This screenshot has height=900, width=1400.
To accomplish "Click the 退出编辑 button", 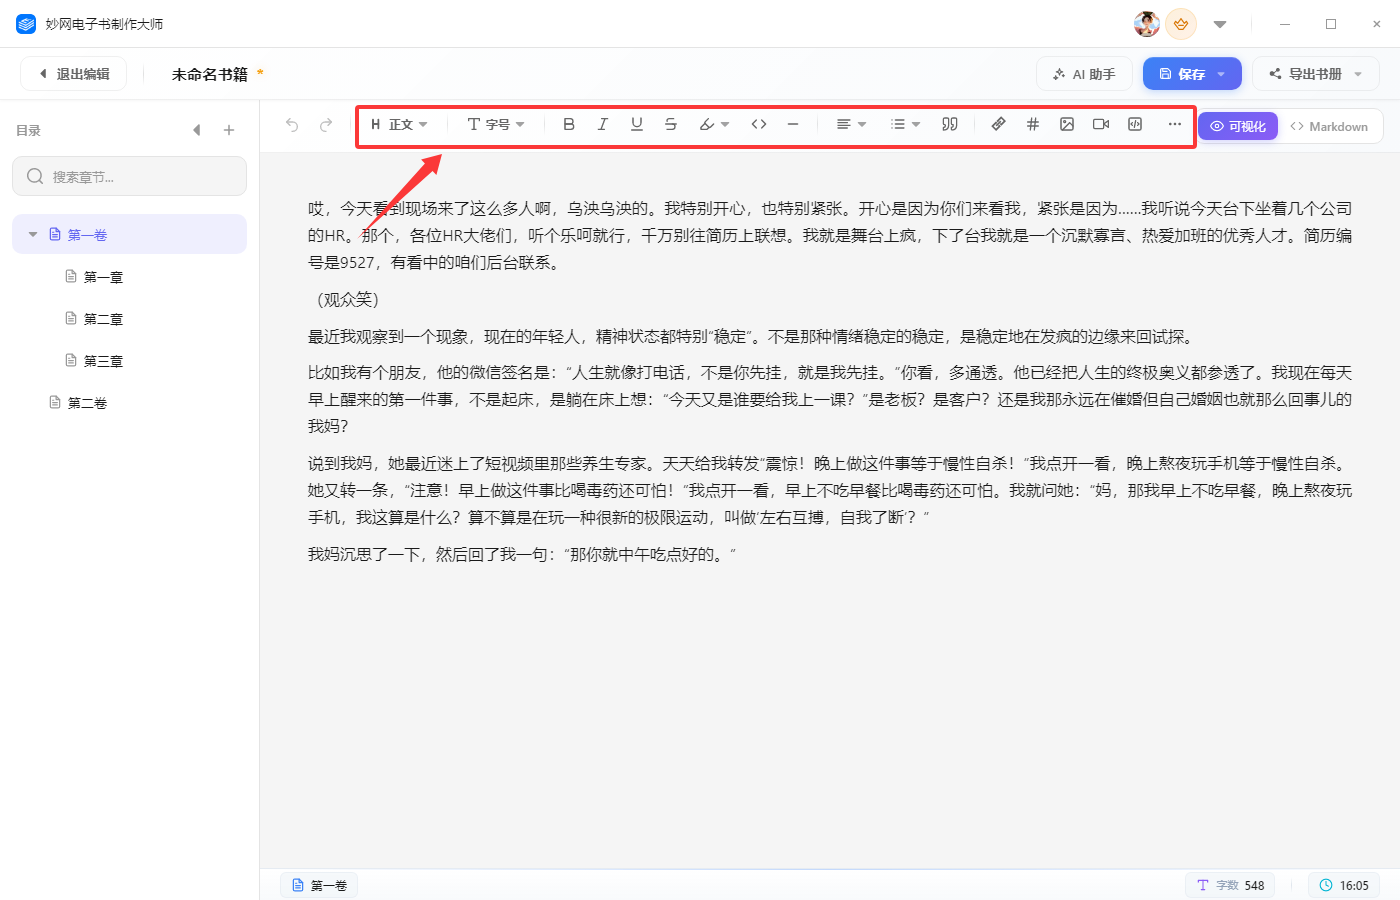I will (x=73, y=74).
